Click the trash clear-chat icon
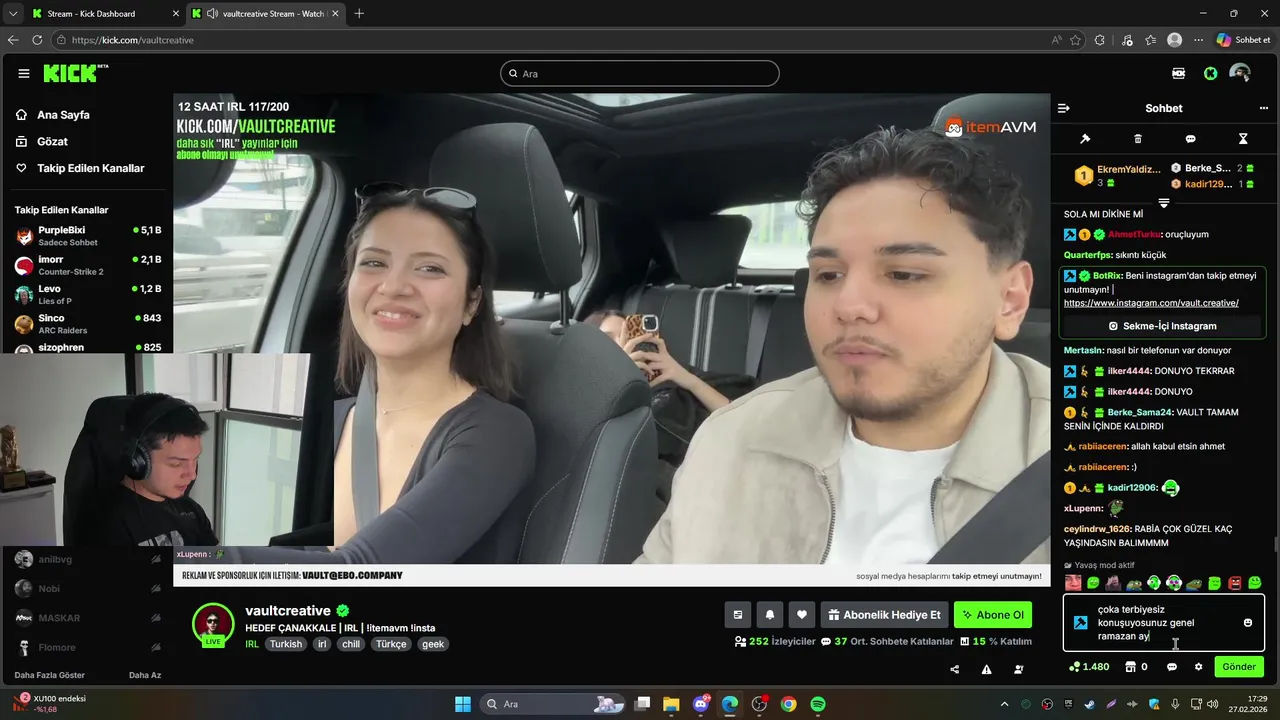This screenshot has width=1280, height=720. click(1138, 139)
